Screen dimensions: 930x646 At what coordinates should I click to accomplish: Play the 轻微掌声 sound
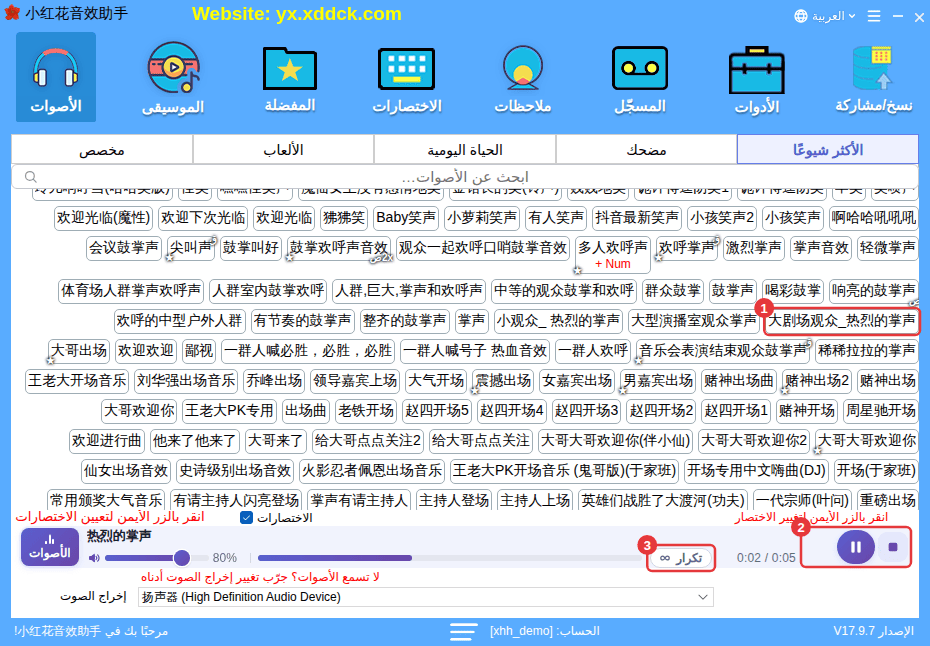[887, 247]
